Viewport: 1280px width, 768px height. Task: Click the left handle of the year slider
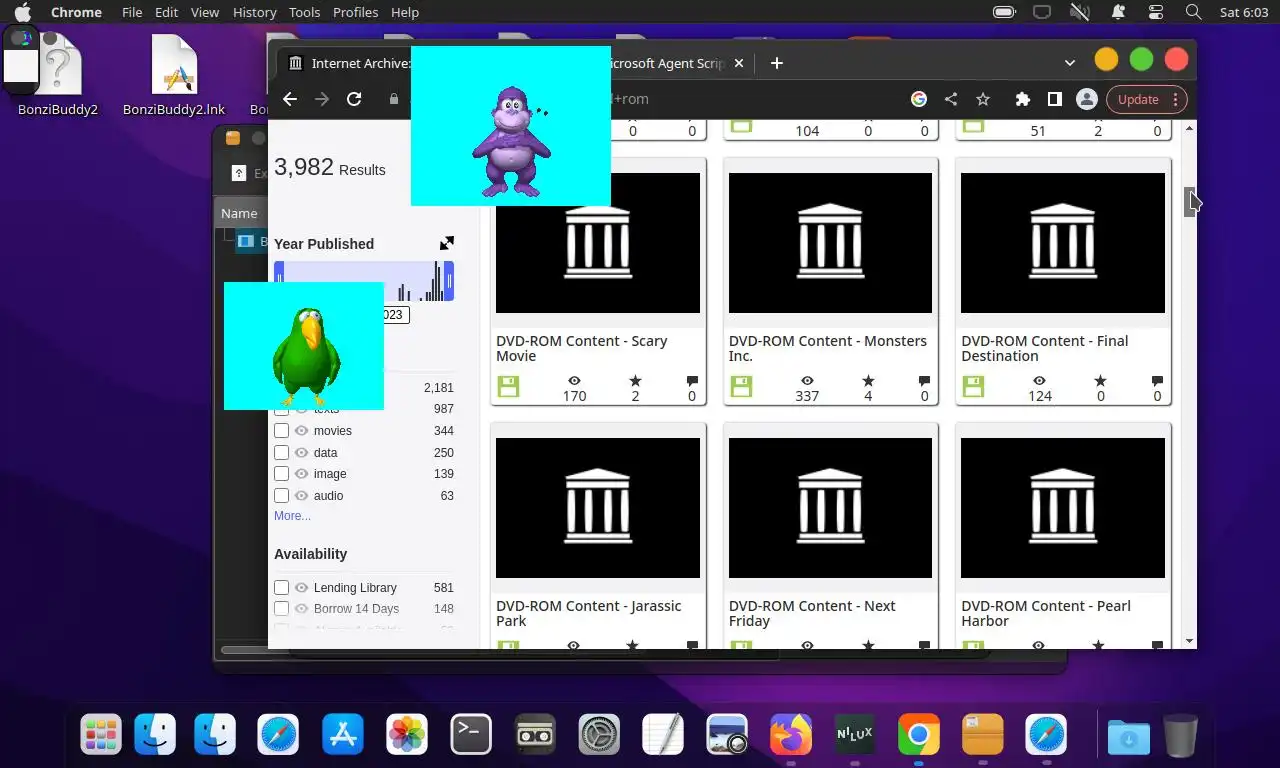tap(279, 281)
